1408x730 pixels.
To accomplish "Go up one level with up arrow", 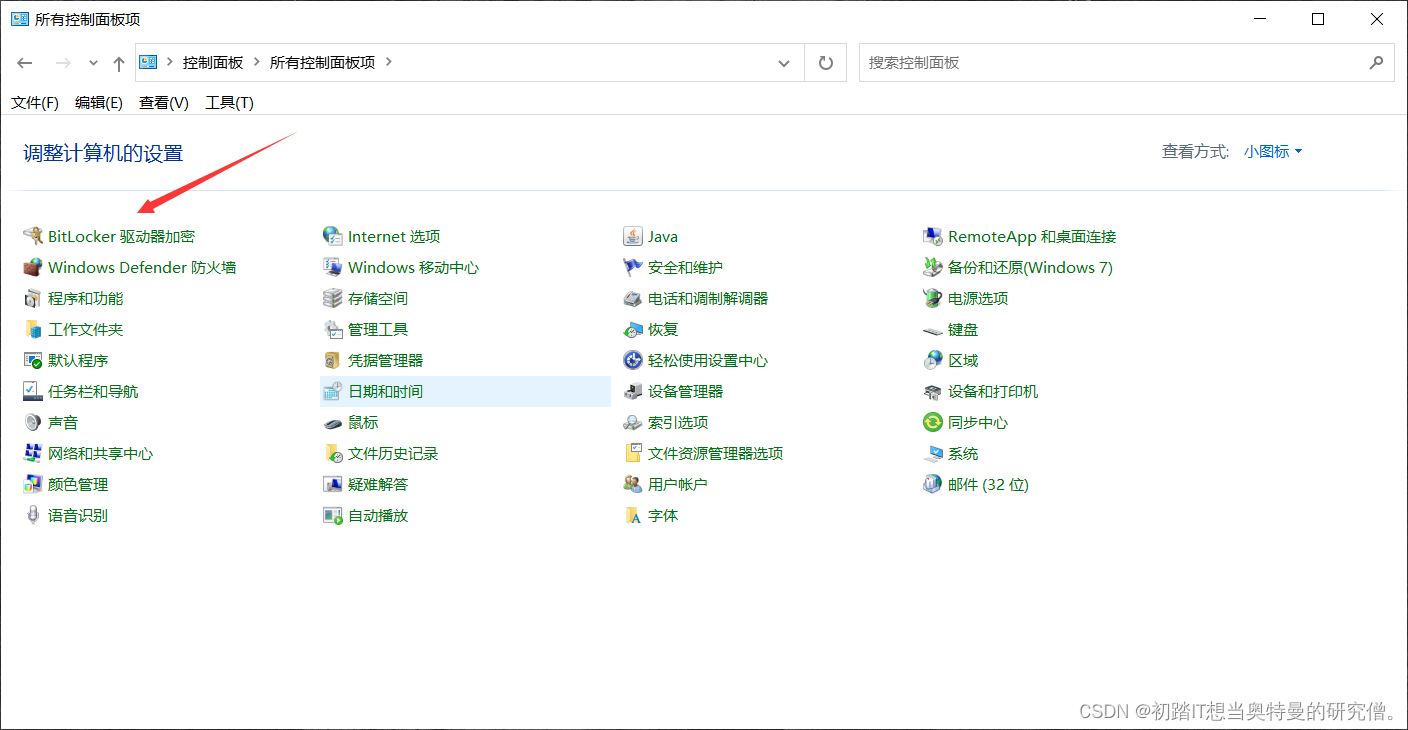I will pos(119,63).
